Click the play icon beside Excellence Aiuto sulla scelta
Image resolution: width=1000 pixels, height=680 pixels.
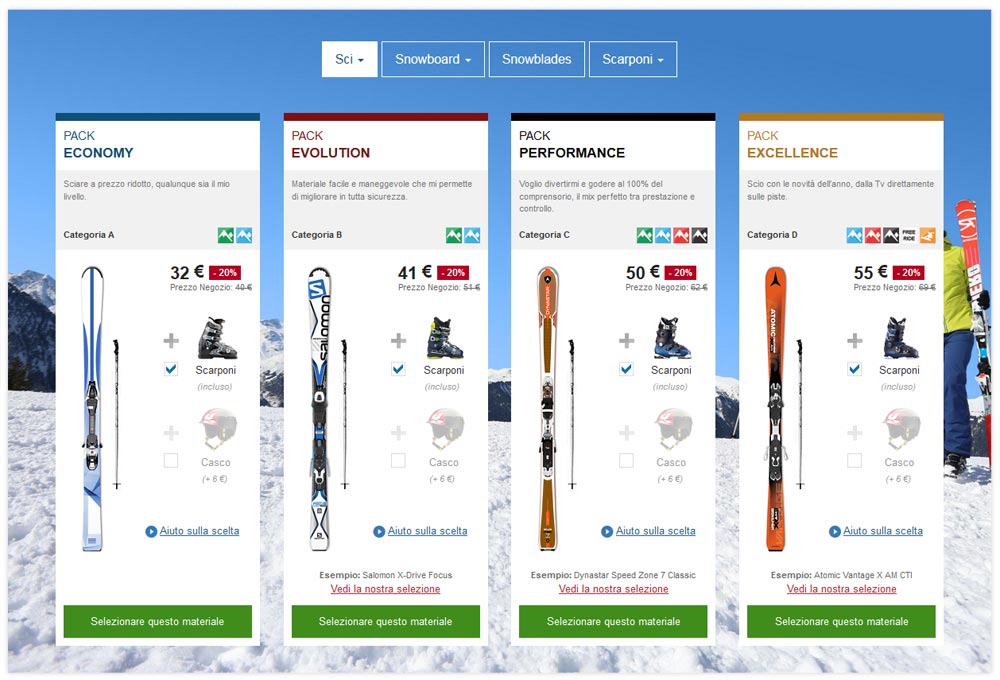(x=835, y=531)
